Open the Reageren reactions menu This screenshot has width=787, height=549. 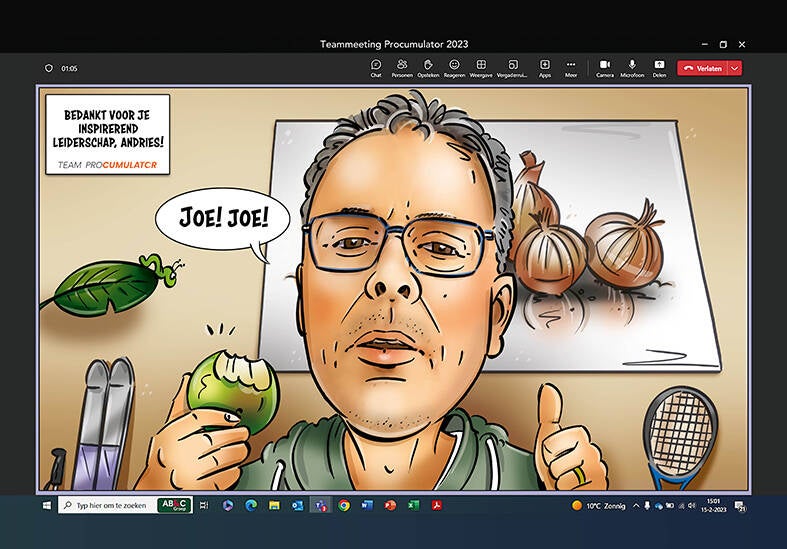pos(454,67)
